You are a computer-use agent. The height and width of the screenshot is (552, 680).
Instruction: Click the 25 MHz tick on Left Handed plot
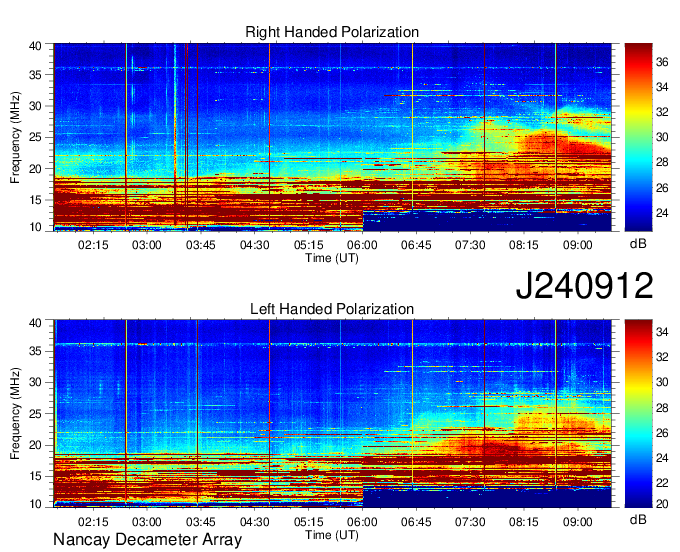click(x=35, y=414)
